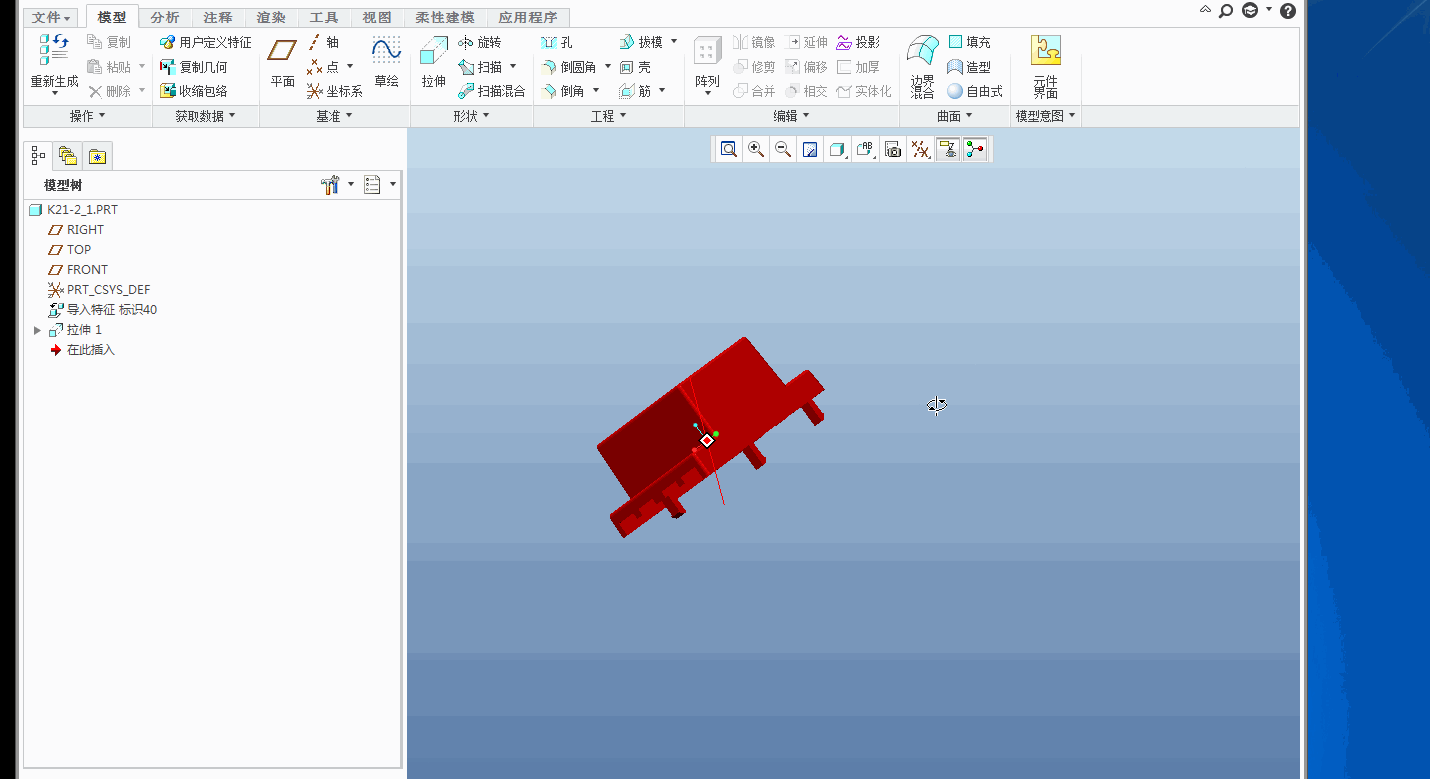Switch to the 分析 ribbon tab
This screenshot has height=779, width=1430.
[165, 18]
